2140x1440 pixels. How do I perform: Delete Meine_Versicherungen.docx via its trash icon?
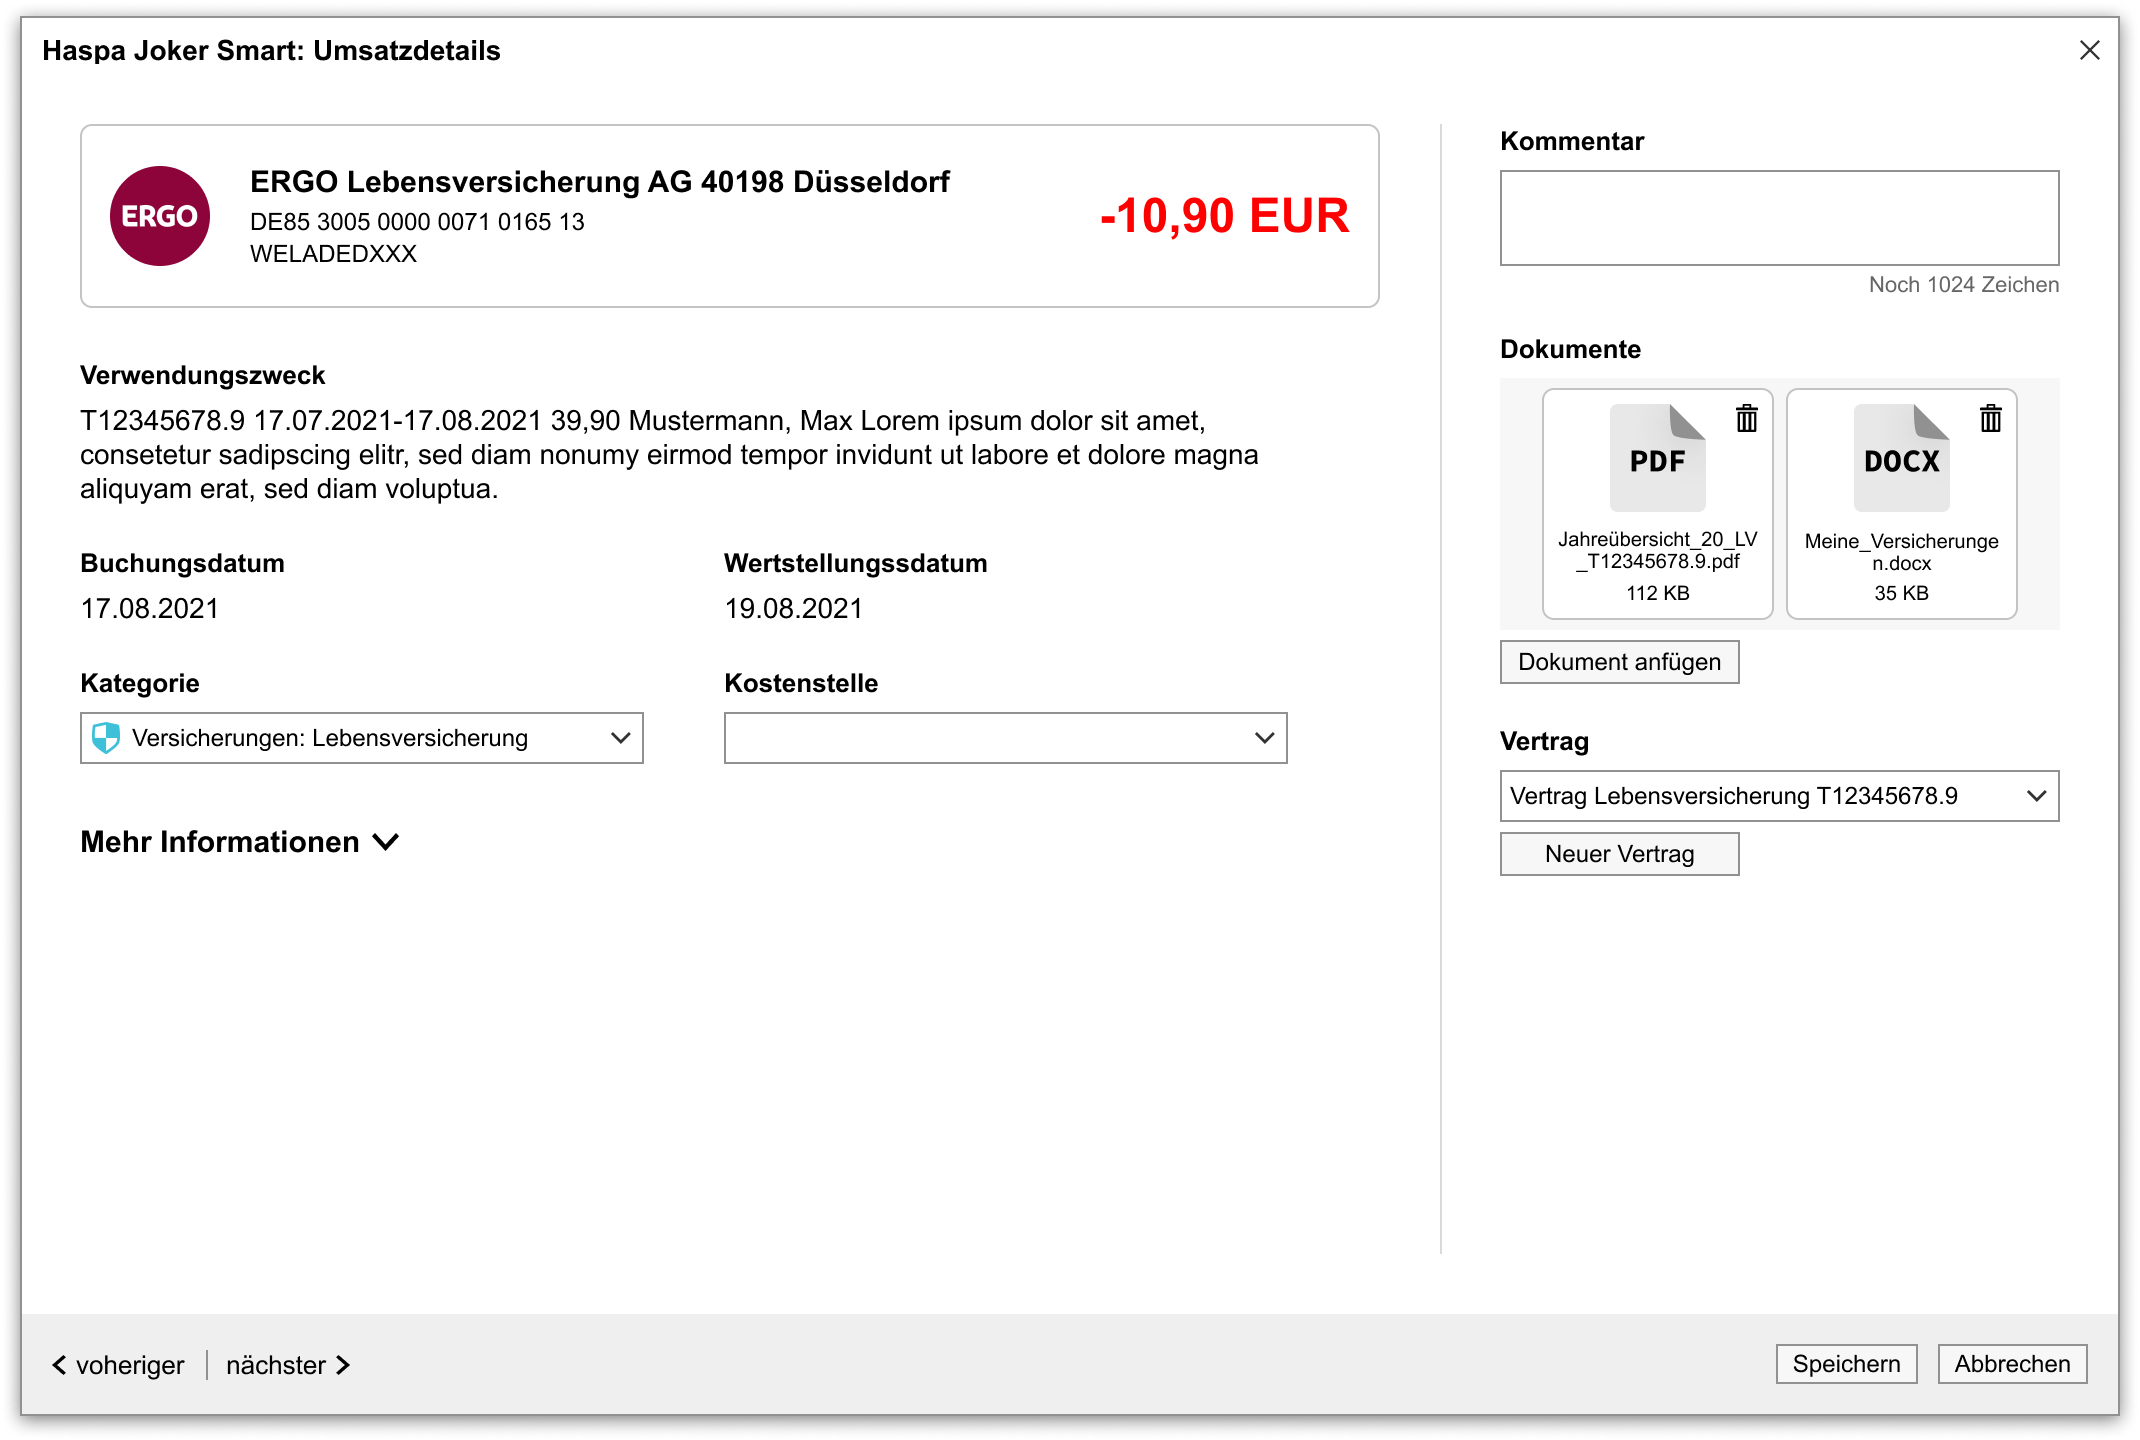(1989, 420)
